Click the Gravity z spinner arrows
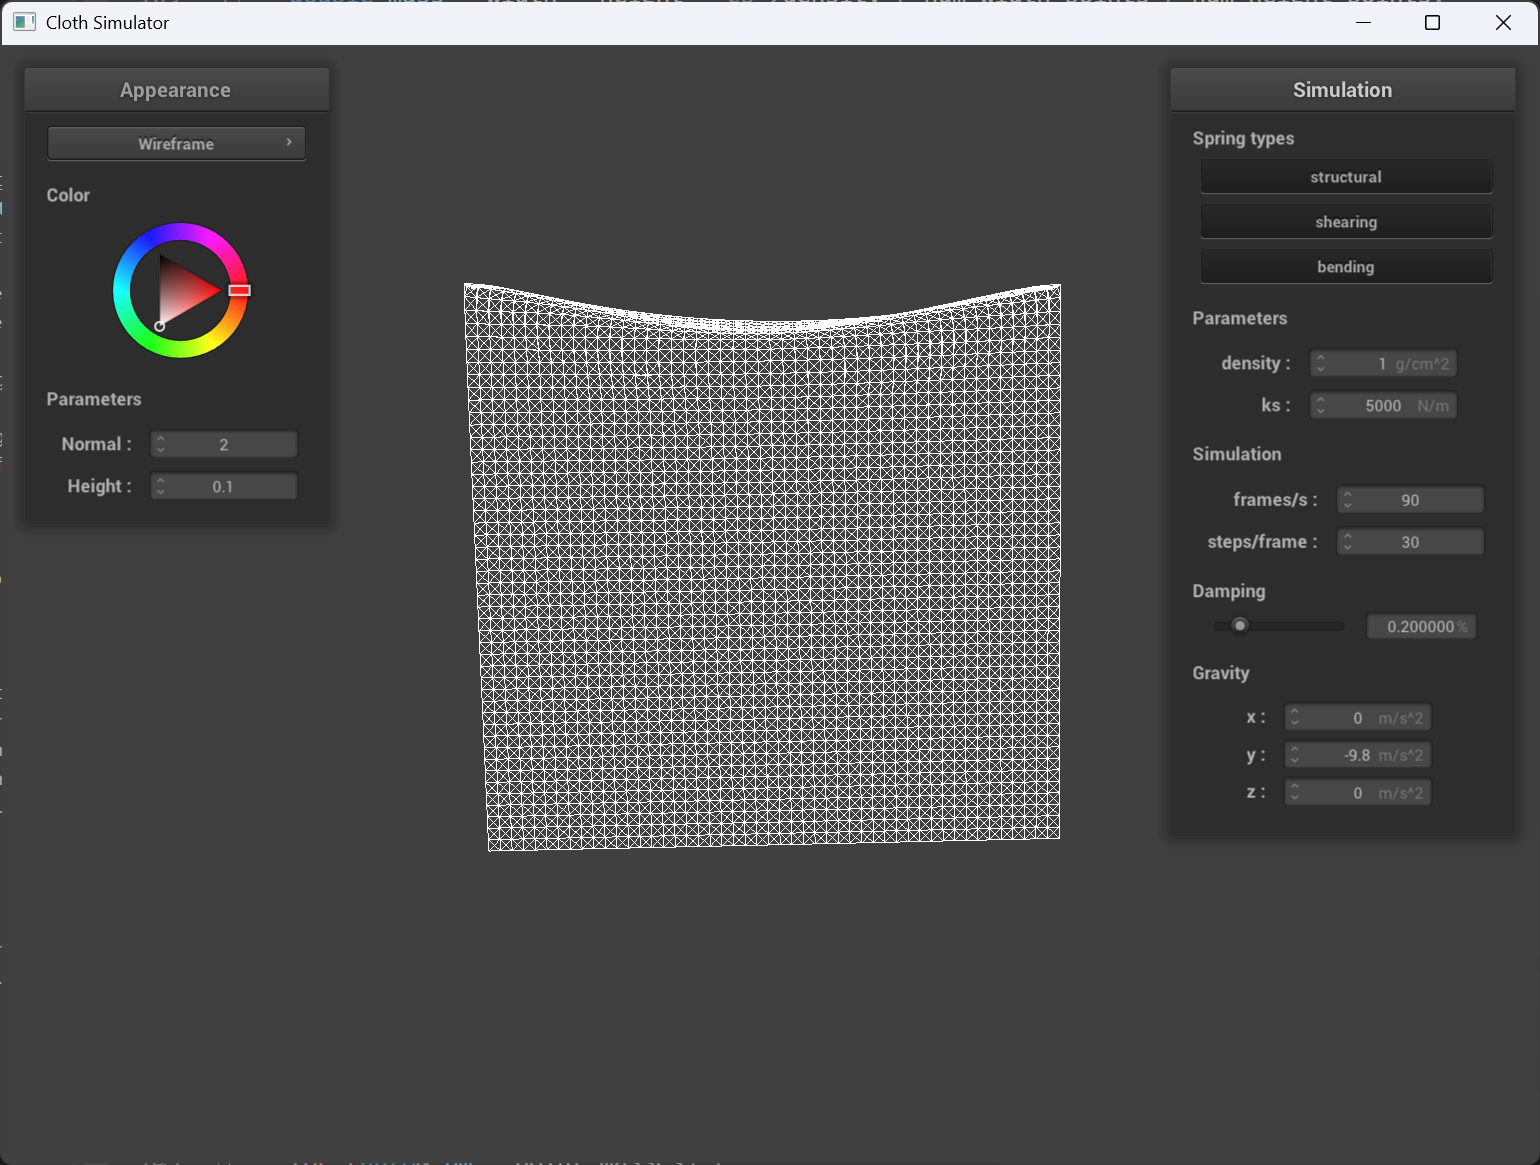This screenshot has height=1165, width=1540. [x=1295, y=793]
